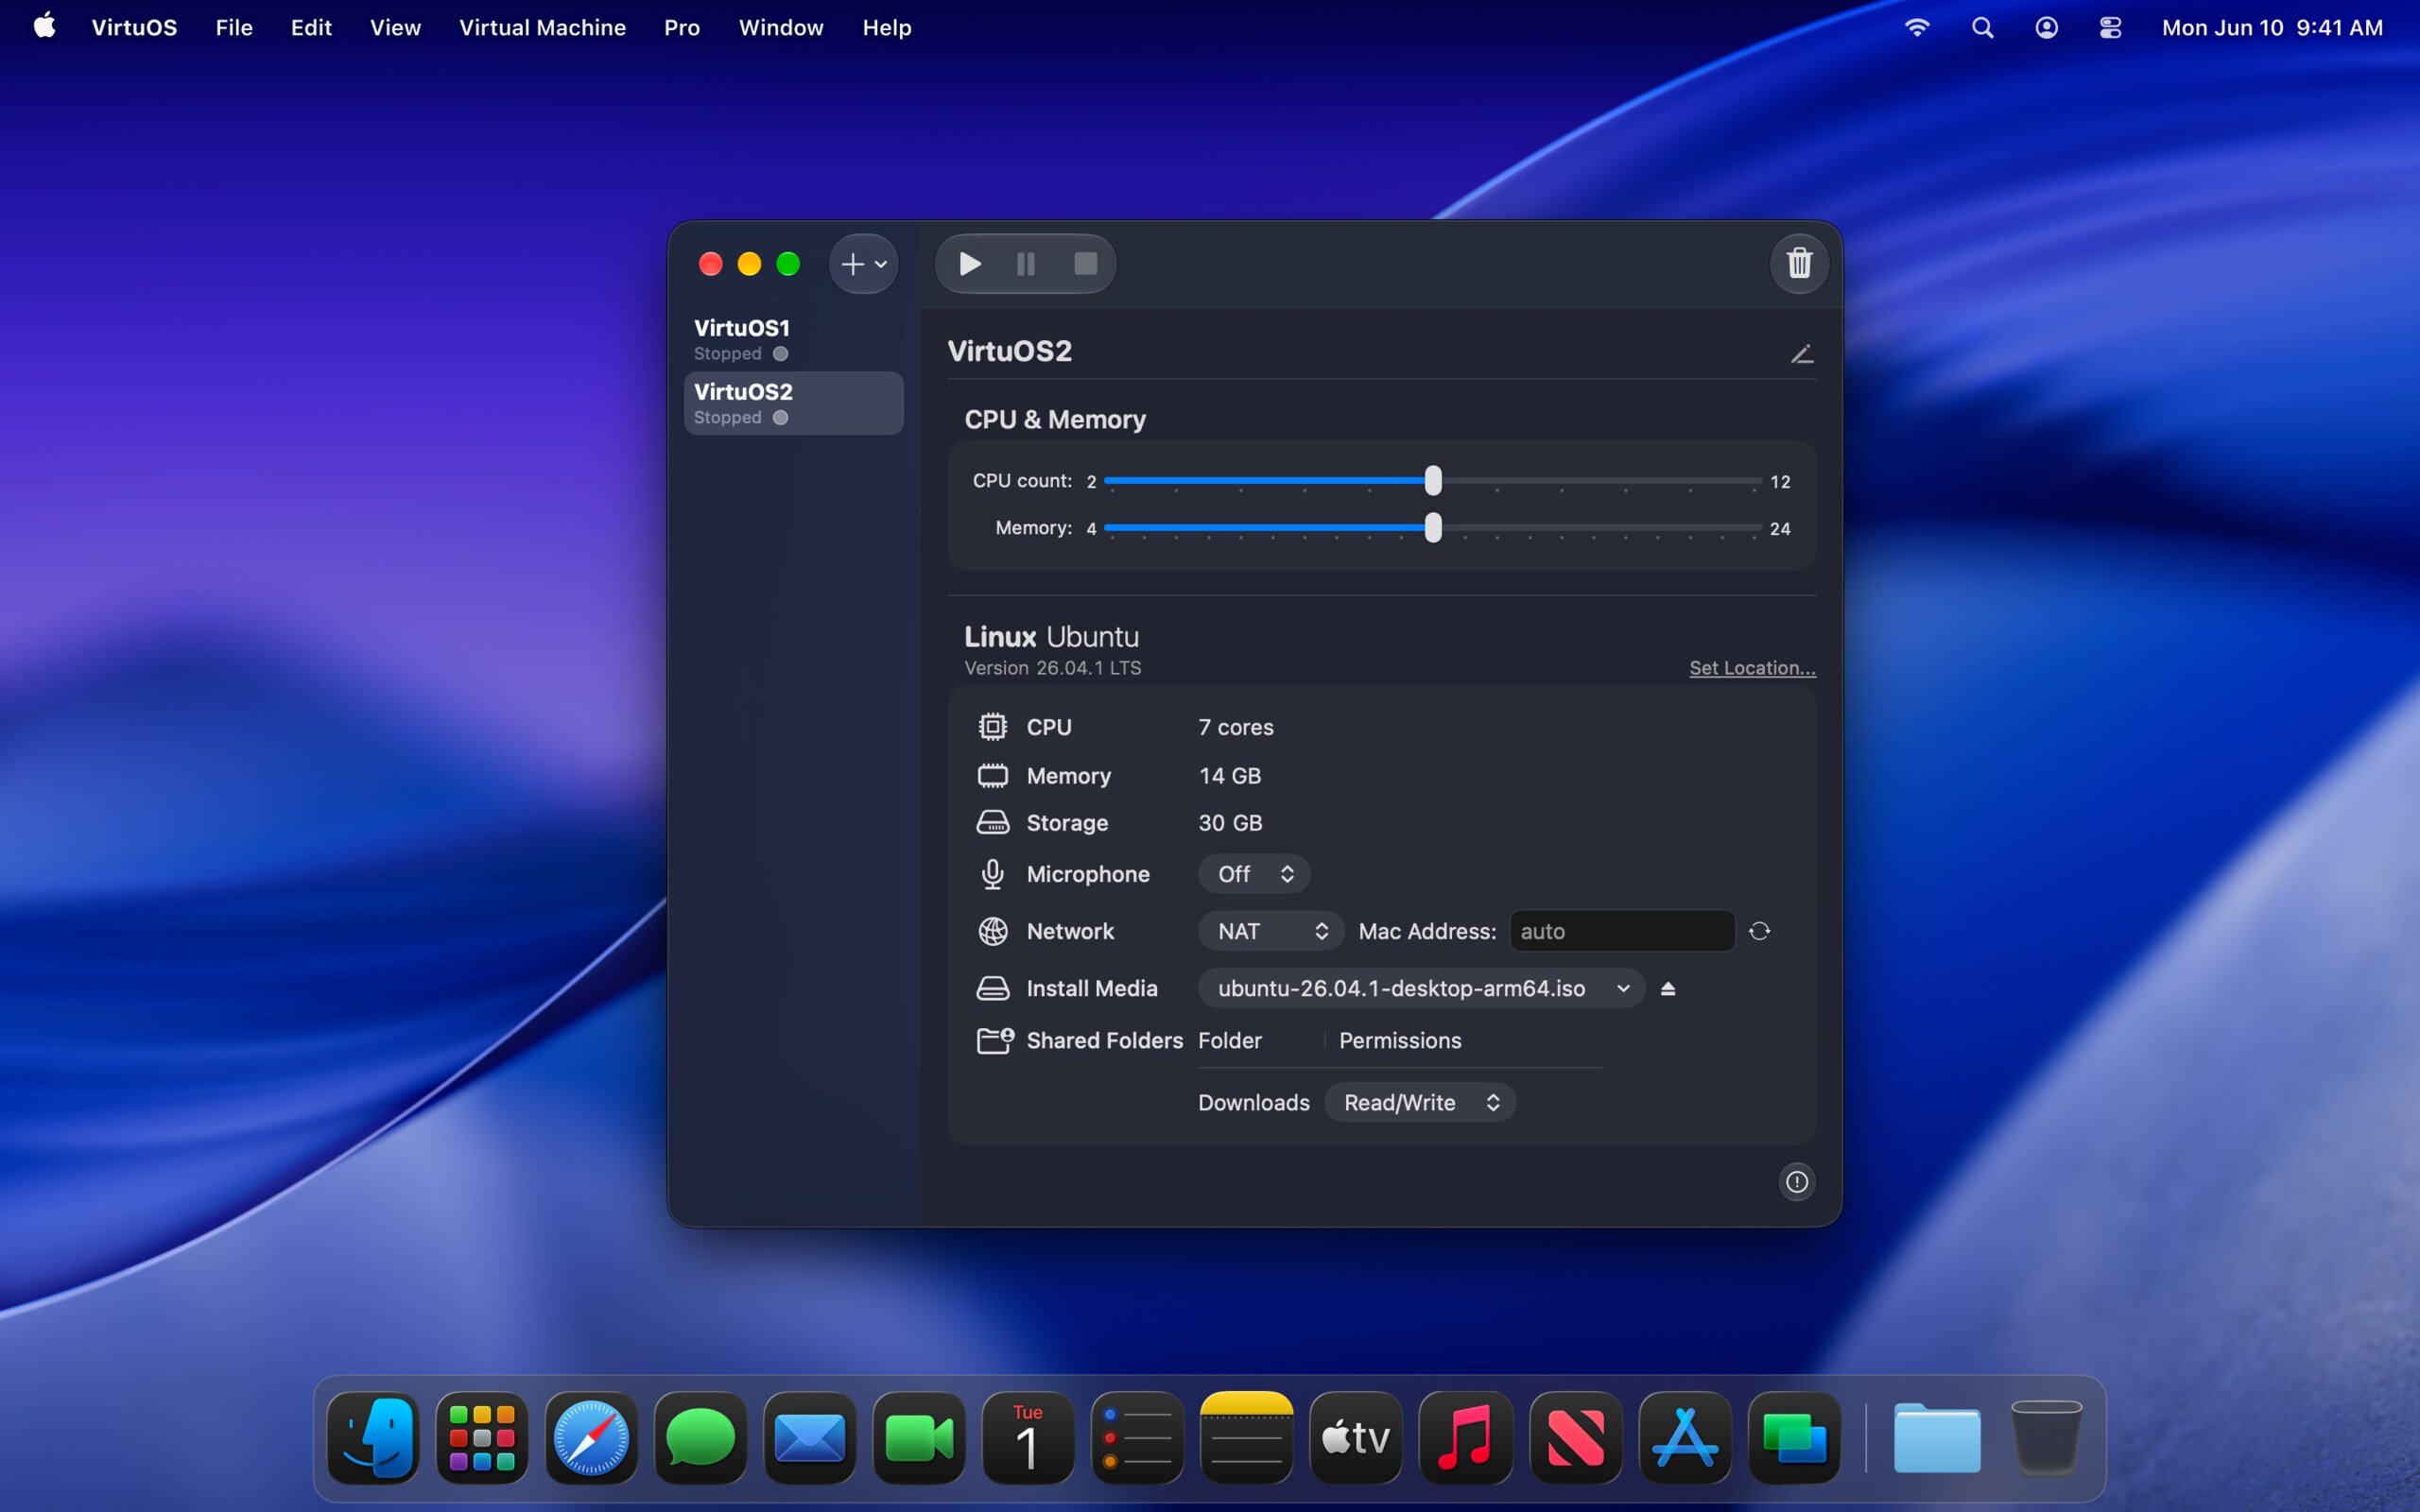
Task: Click the Downloads shared folder entry
Action: pos(1254,1102)
